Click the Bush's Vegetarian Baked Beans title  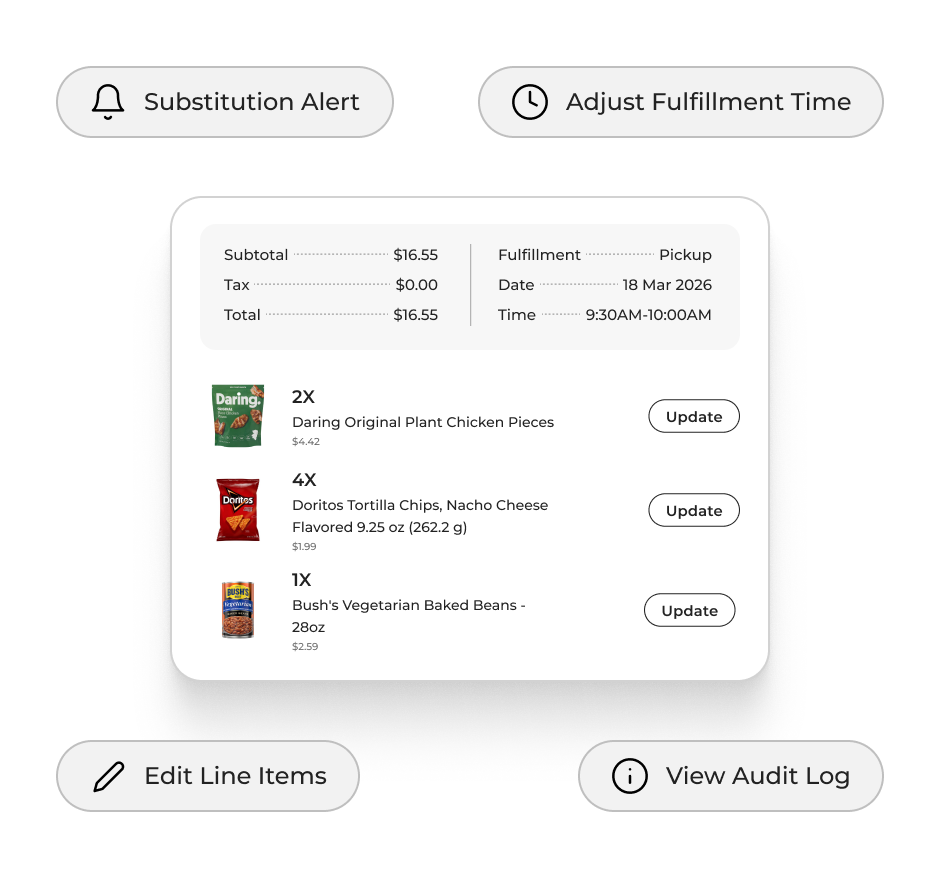[409, 616]
